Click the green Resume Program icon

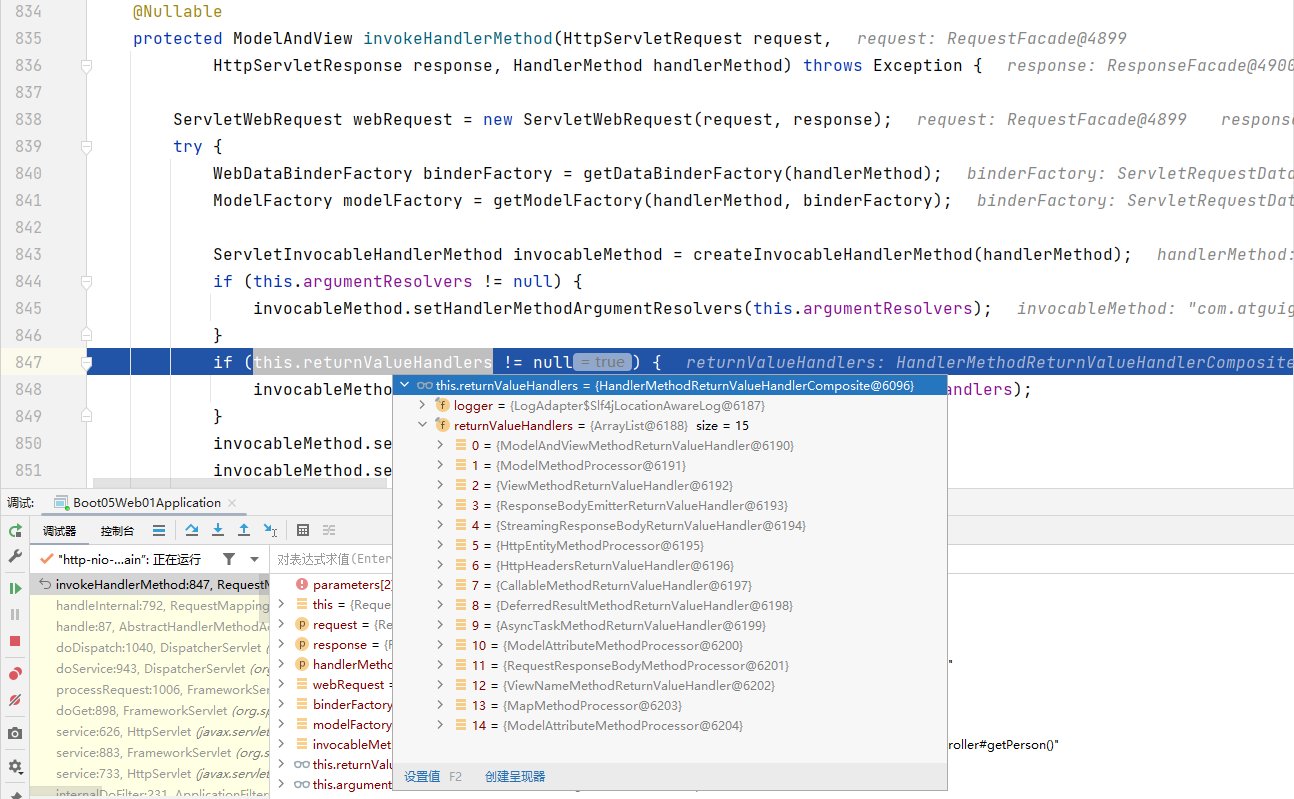[x=15, y=588]
